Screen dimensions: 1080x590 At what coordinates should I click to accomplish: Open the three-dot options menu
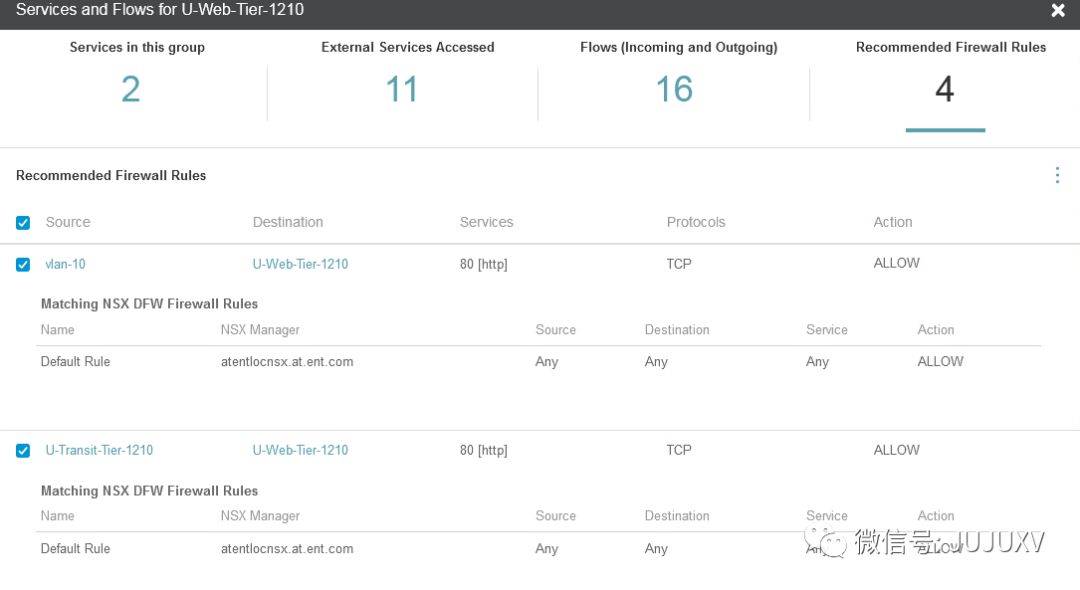1057,176
